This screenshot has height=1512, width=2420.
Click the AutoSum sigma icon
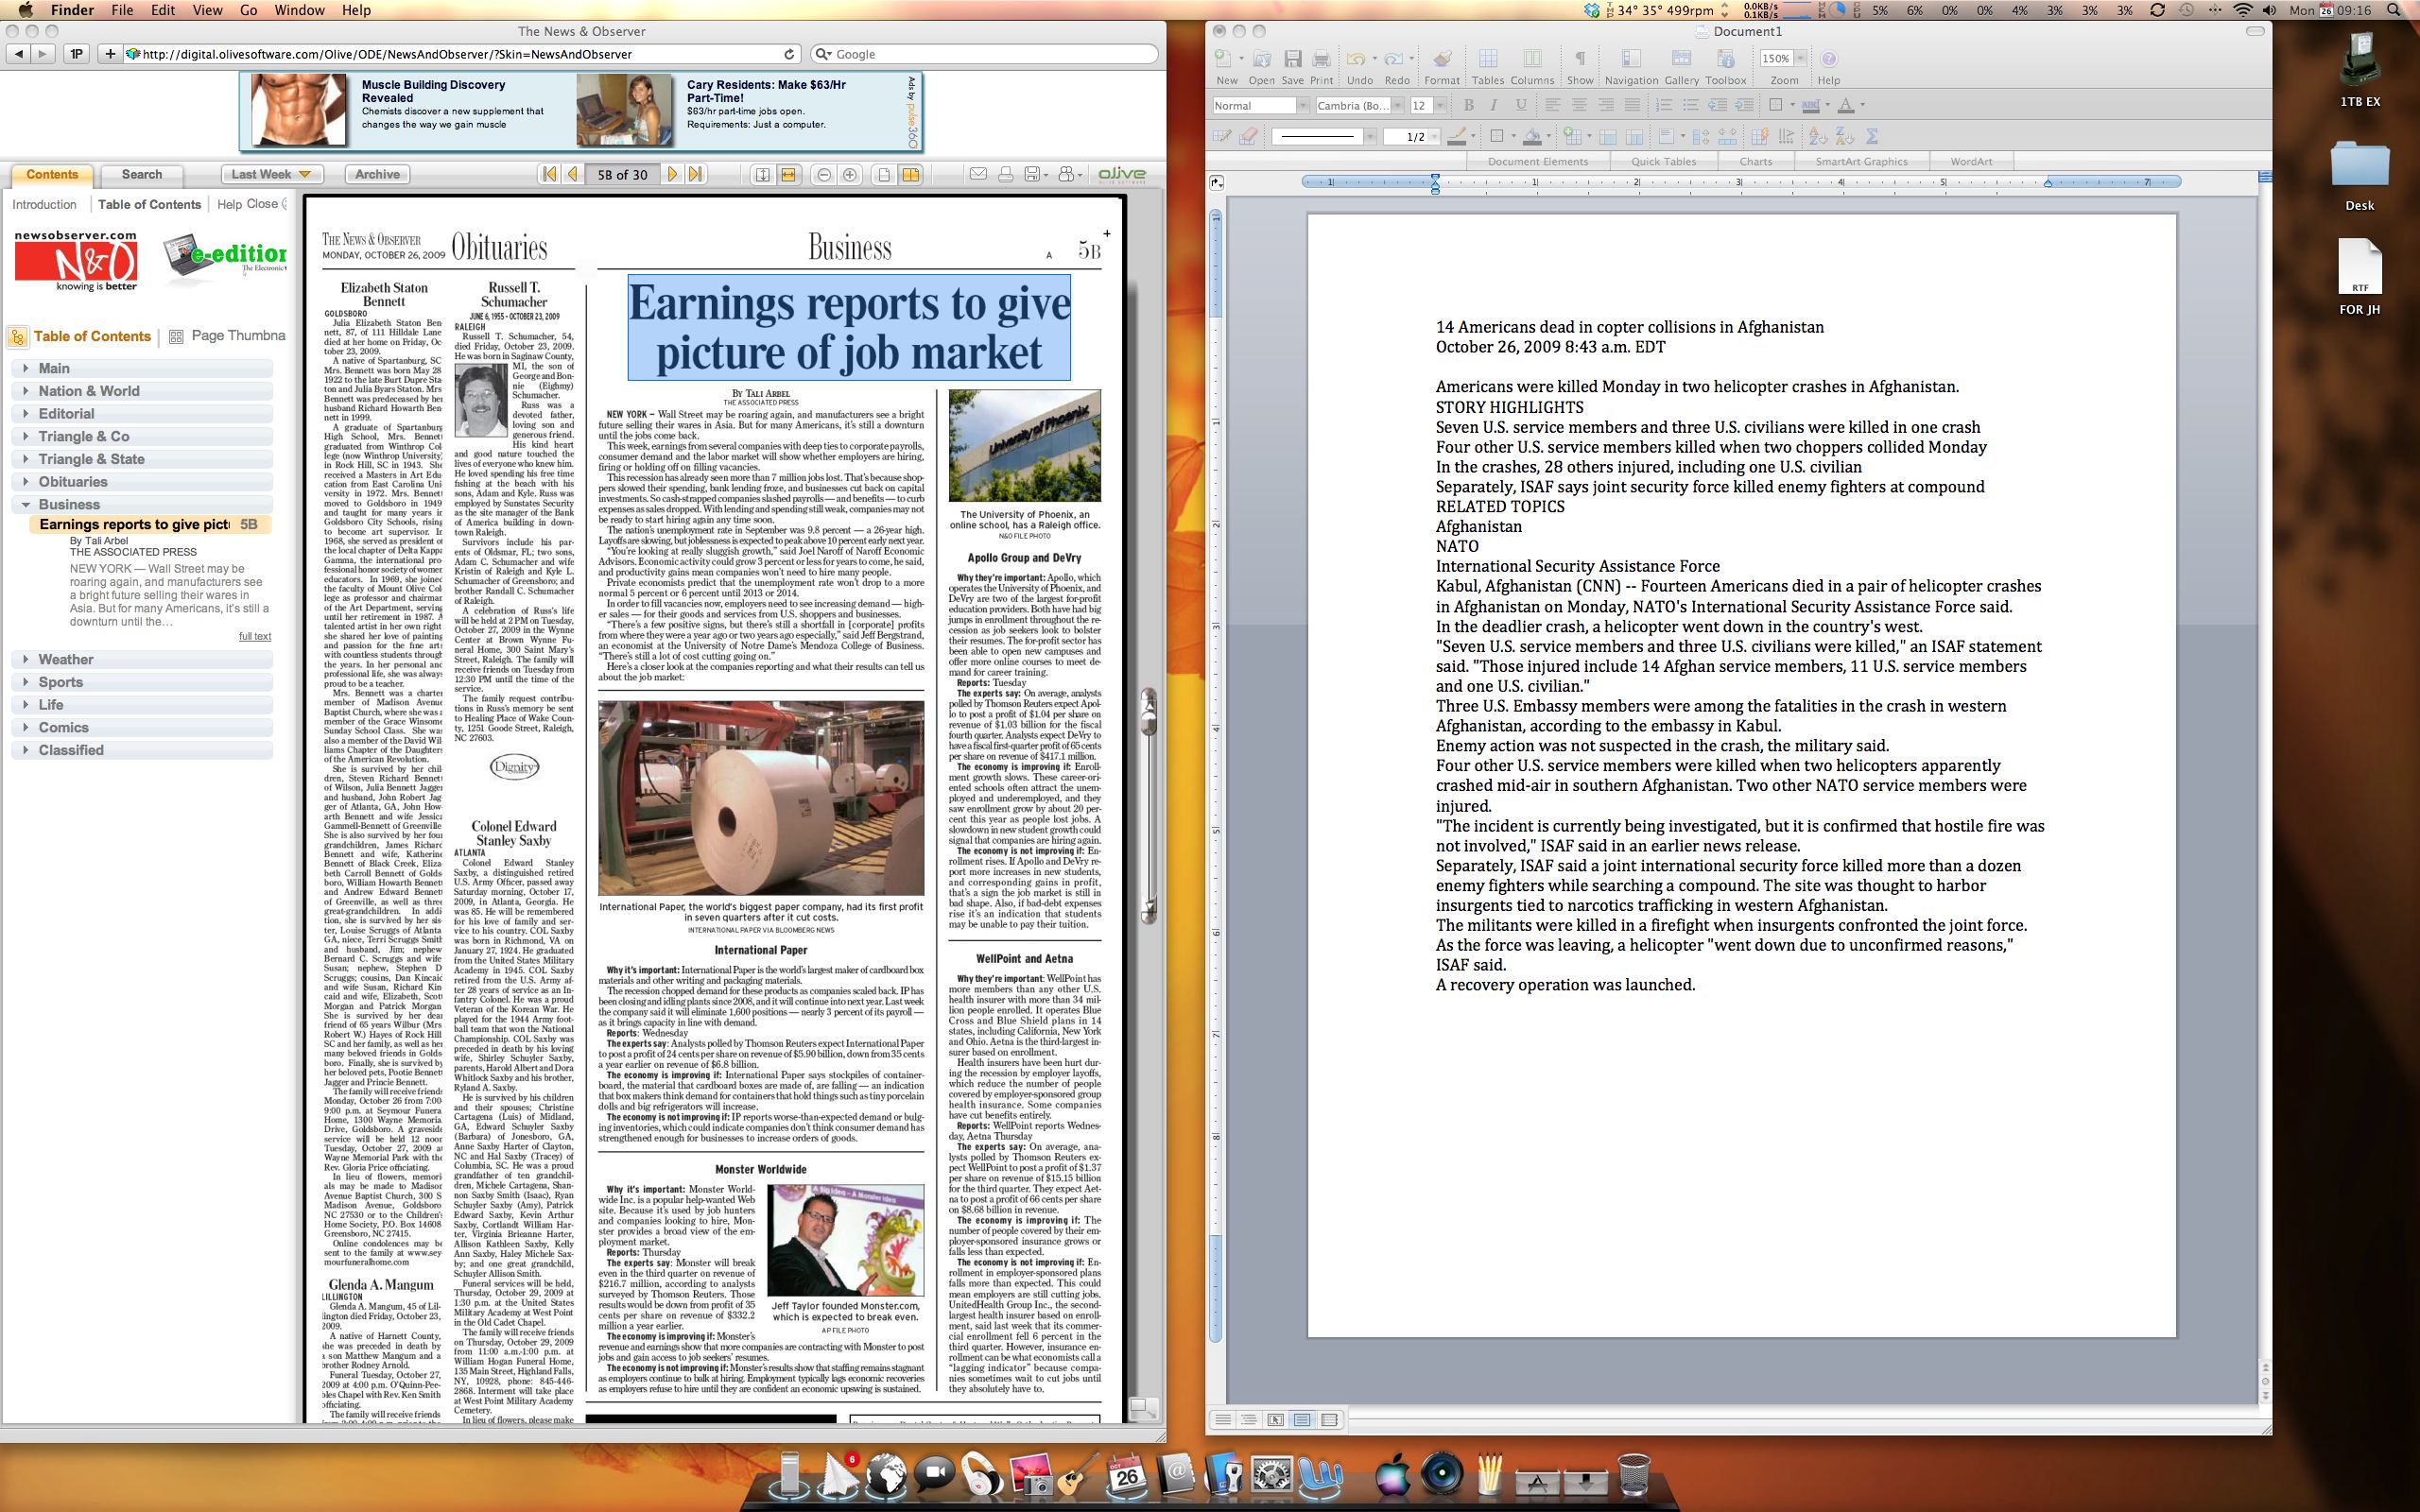[1872, 136]
